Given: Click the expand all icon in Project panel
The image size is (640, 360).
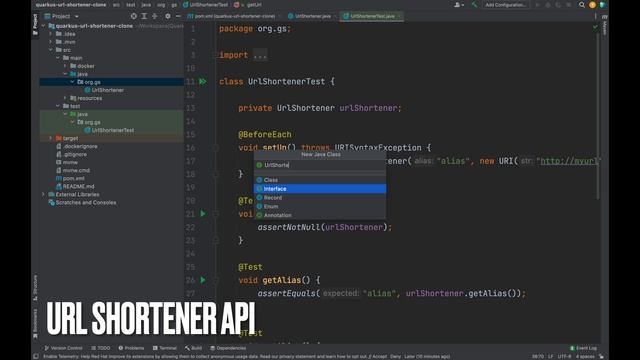Looking at the screenshot, I should 144,16.
